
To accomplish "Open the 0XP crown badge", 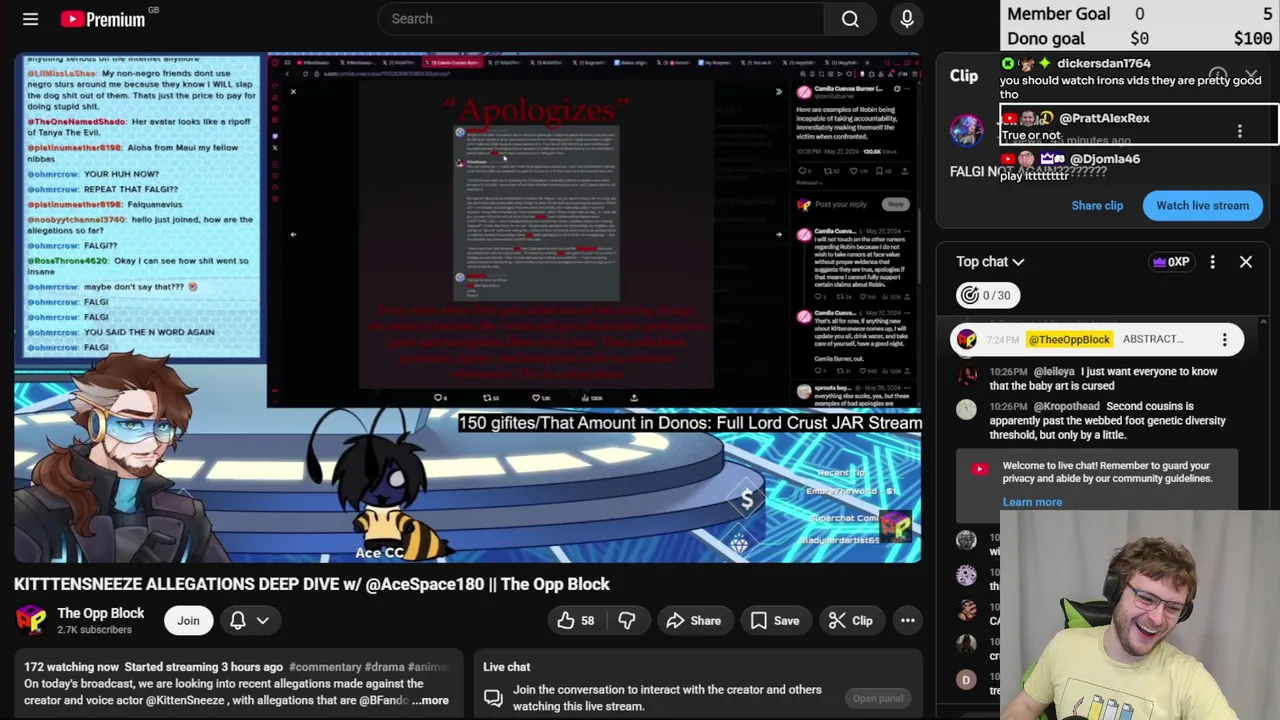I will [1171, 262].
